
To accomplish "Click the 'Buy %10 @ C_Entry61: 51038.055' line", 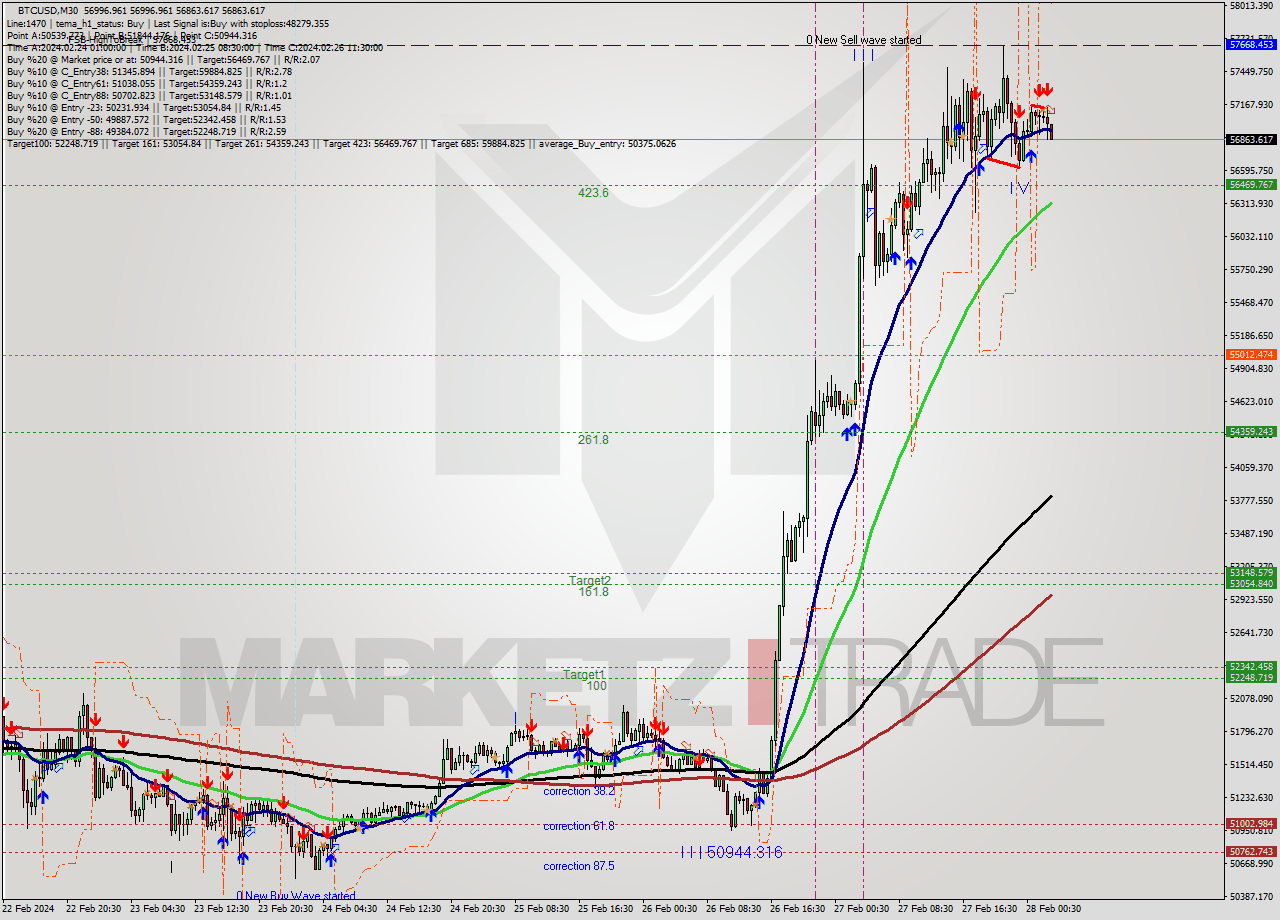I will pyautogui.click(x=146, y=83).
